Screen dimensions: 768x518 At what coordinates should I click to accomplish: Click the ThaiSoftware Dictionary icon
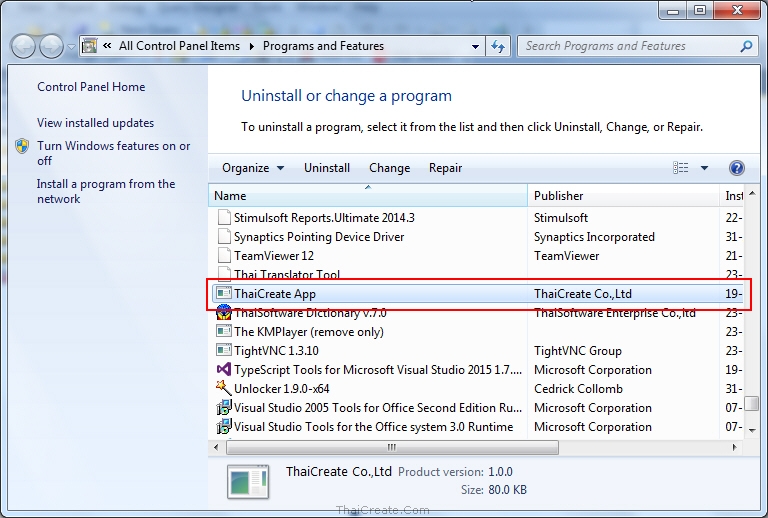tap(224, 312)
